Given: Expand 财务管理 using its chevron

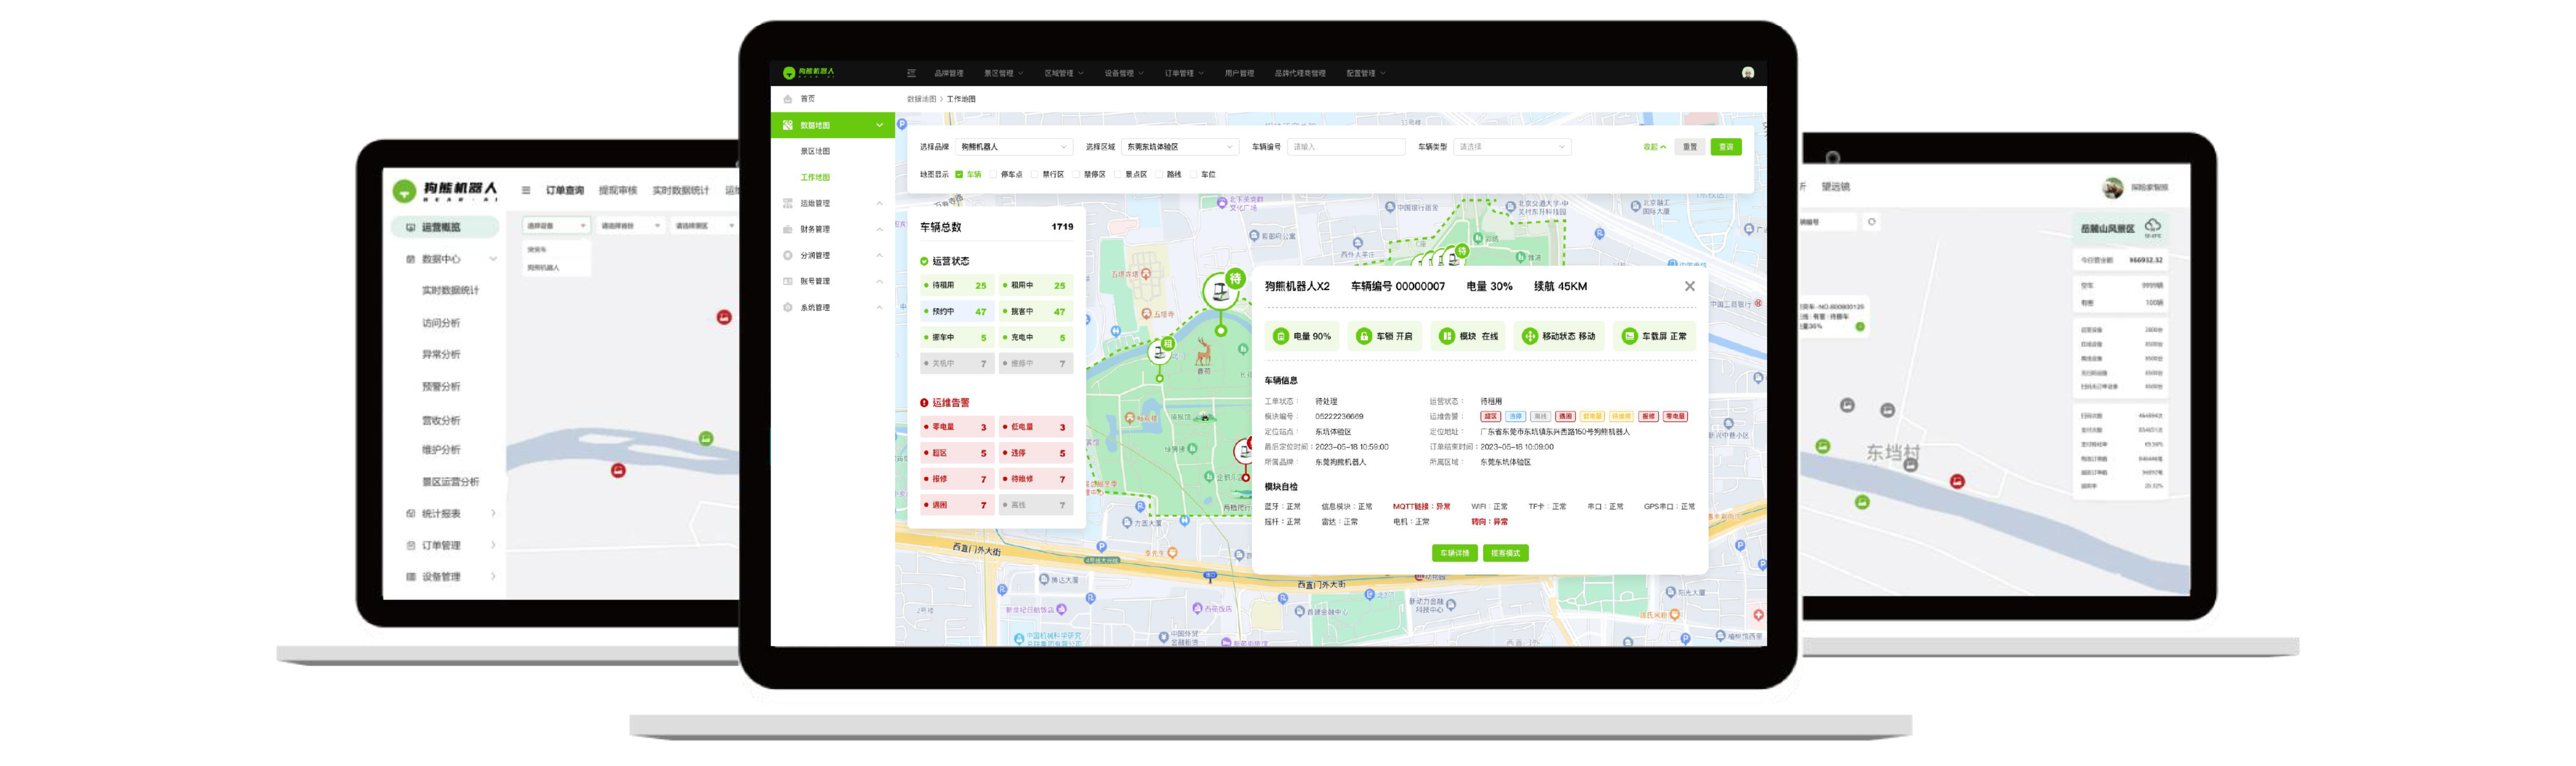Looking at the screenshot, I should (x=879, y=229).
